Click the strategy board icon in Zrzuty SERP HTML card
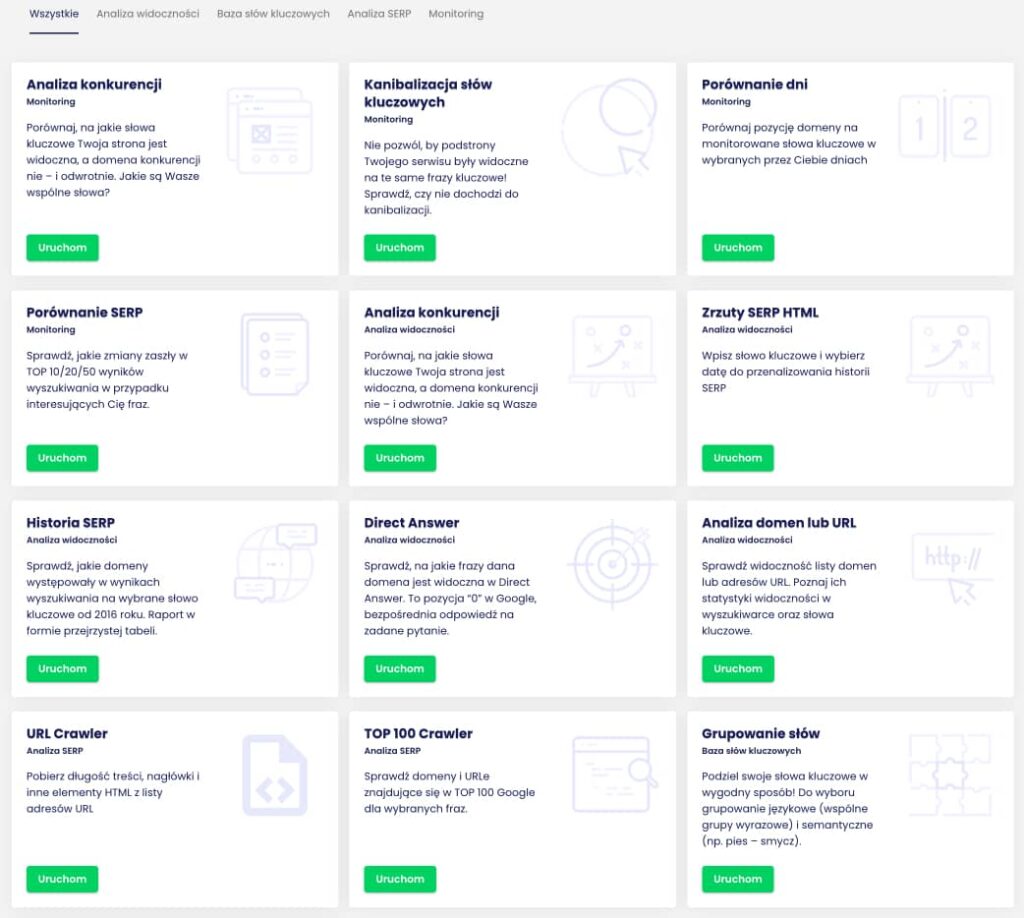The height and width of the screenshot is (918, 1024). pyautogui.click(x=949, y=355)
